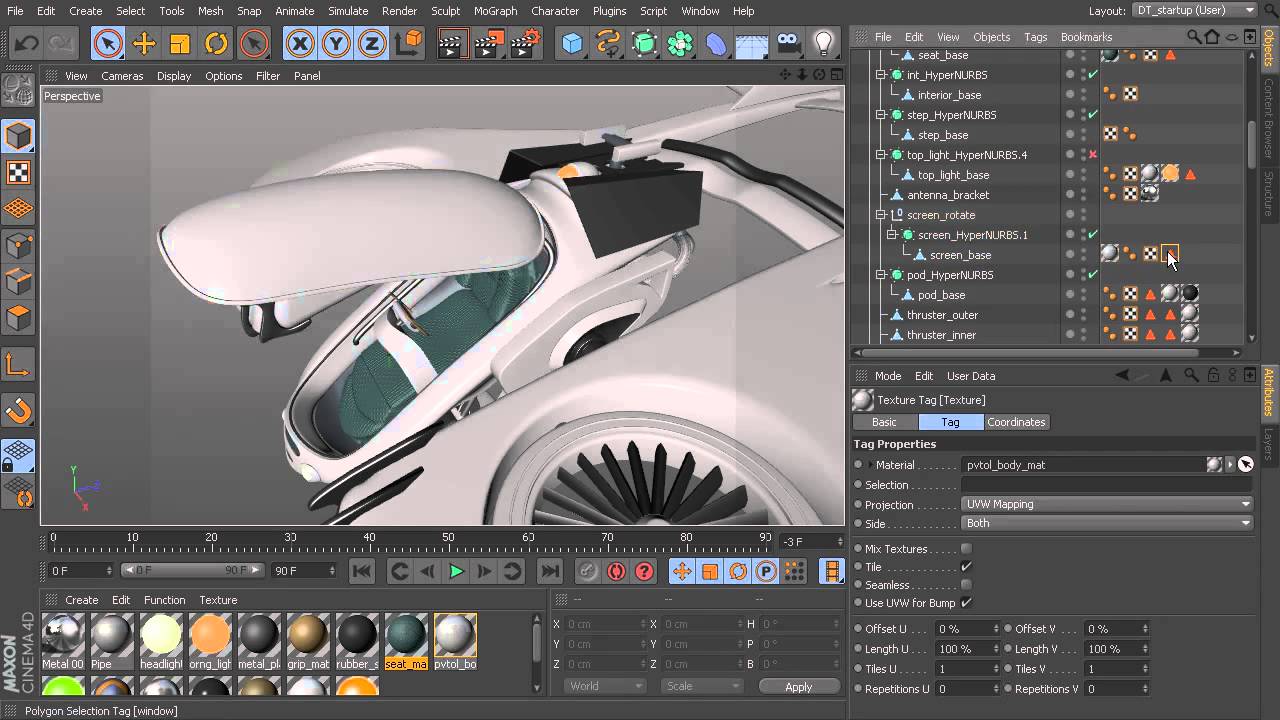1280x720 pixels.
Task: Click the Material pvtol_body_mat field
Action: click(x=1084, y=465)
